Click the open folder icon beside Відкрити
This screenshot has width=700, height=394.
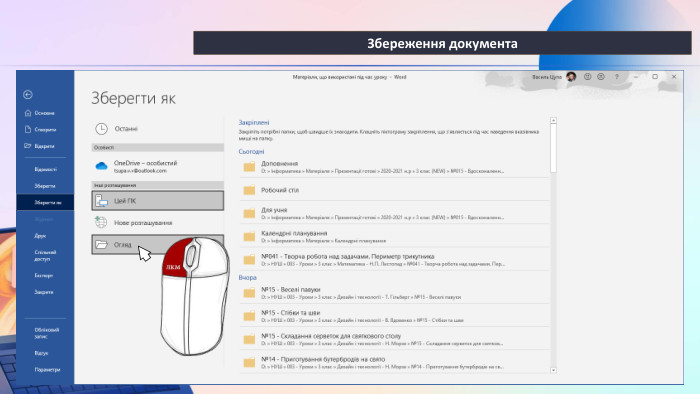(28, 146)
